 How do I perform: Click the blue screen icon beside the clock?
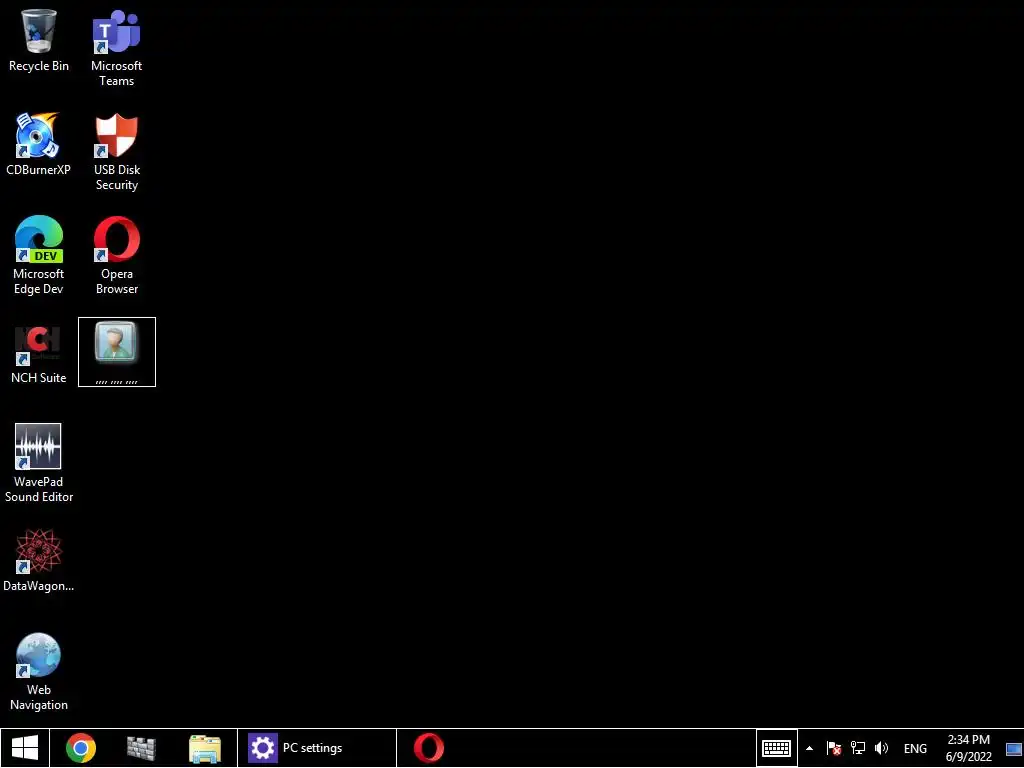(1014, 748)
